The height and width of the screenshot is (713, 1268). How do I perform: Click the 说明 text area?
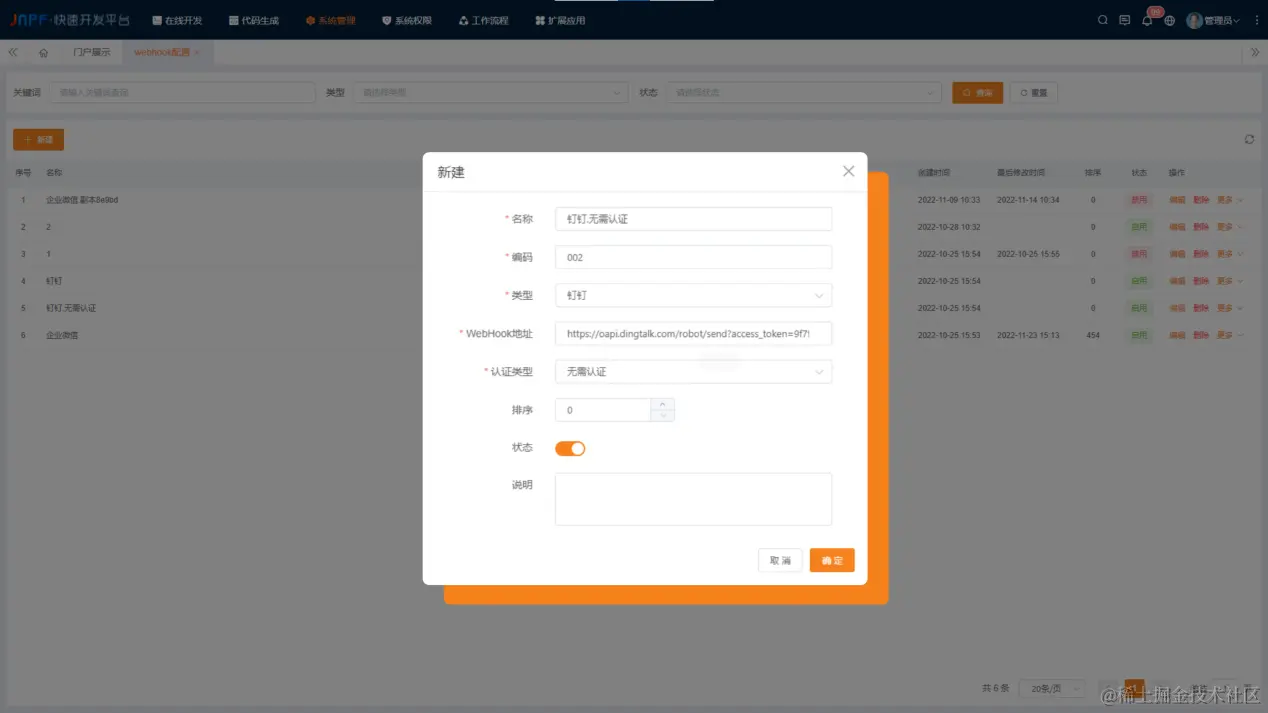[x=693, y=499]
